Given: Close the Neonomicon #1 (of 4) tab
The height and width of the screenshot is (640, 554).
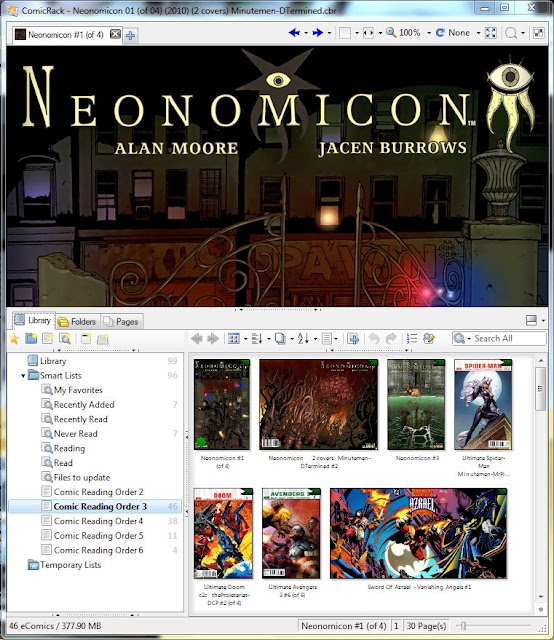Looking at the screenshot, I should click(116, 34).
